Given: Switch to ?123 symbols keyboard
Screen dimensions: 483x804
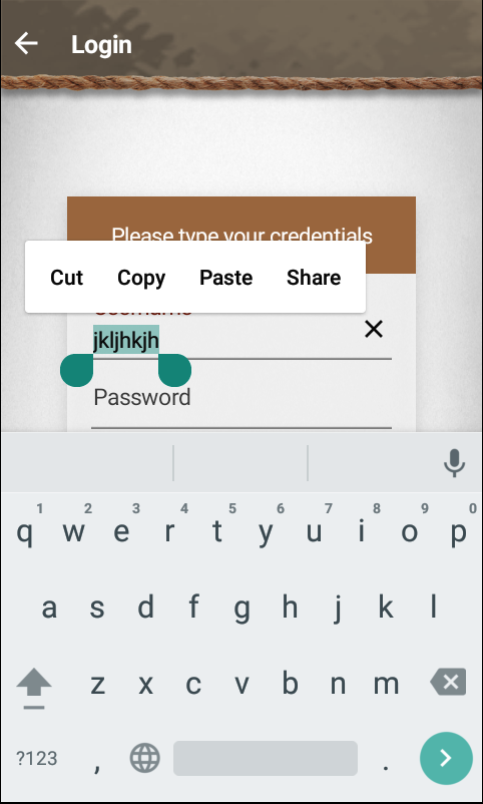Looking at the screenshot, I should click(x=36, y=758).
